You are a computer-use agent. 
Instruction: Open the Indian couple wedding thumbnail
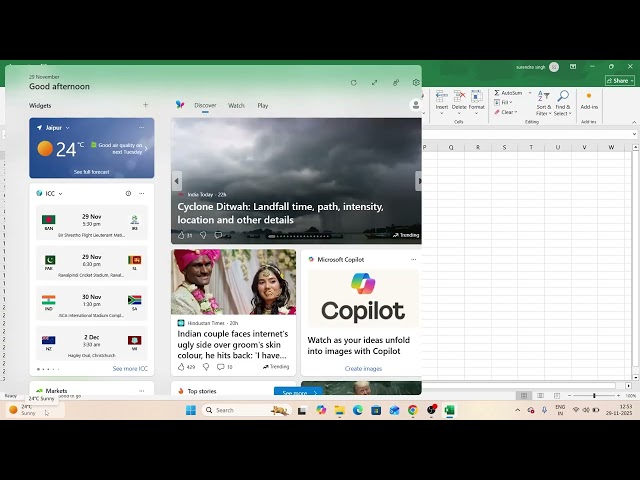233,282
